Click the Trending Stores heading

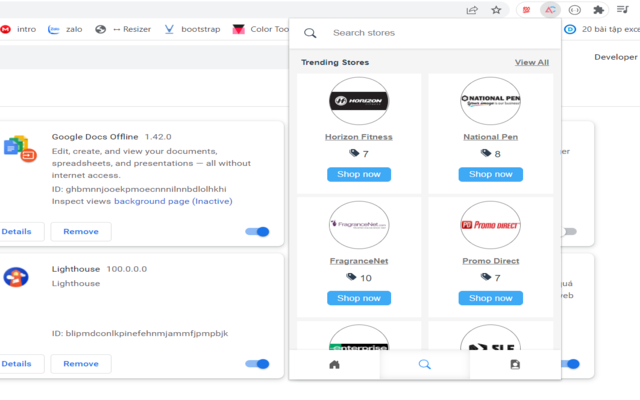[335, 62]
